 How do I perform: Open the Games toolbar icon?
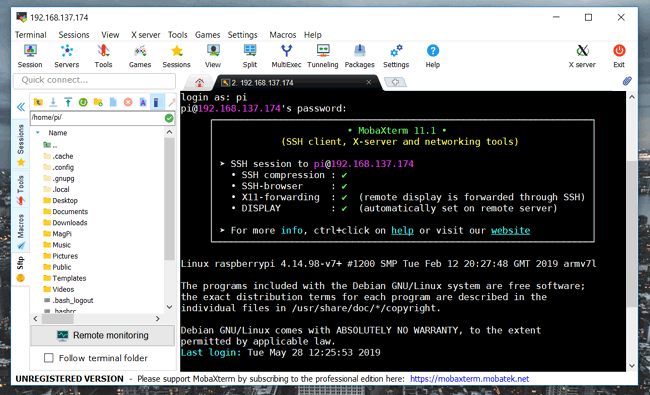click(x=140, y=56)
